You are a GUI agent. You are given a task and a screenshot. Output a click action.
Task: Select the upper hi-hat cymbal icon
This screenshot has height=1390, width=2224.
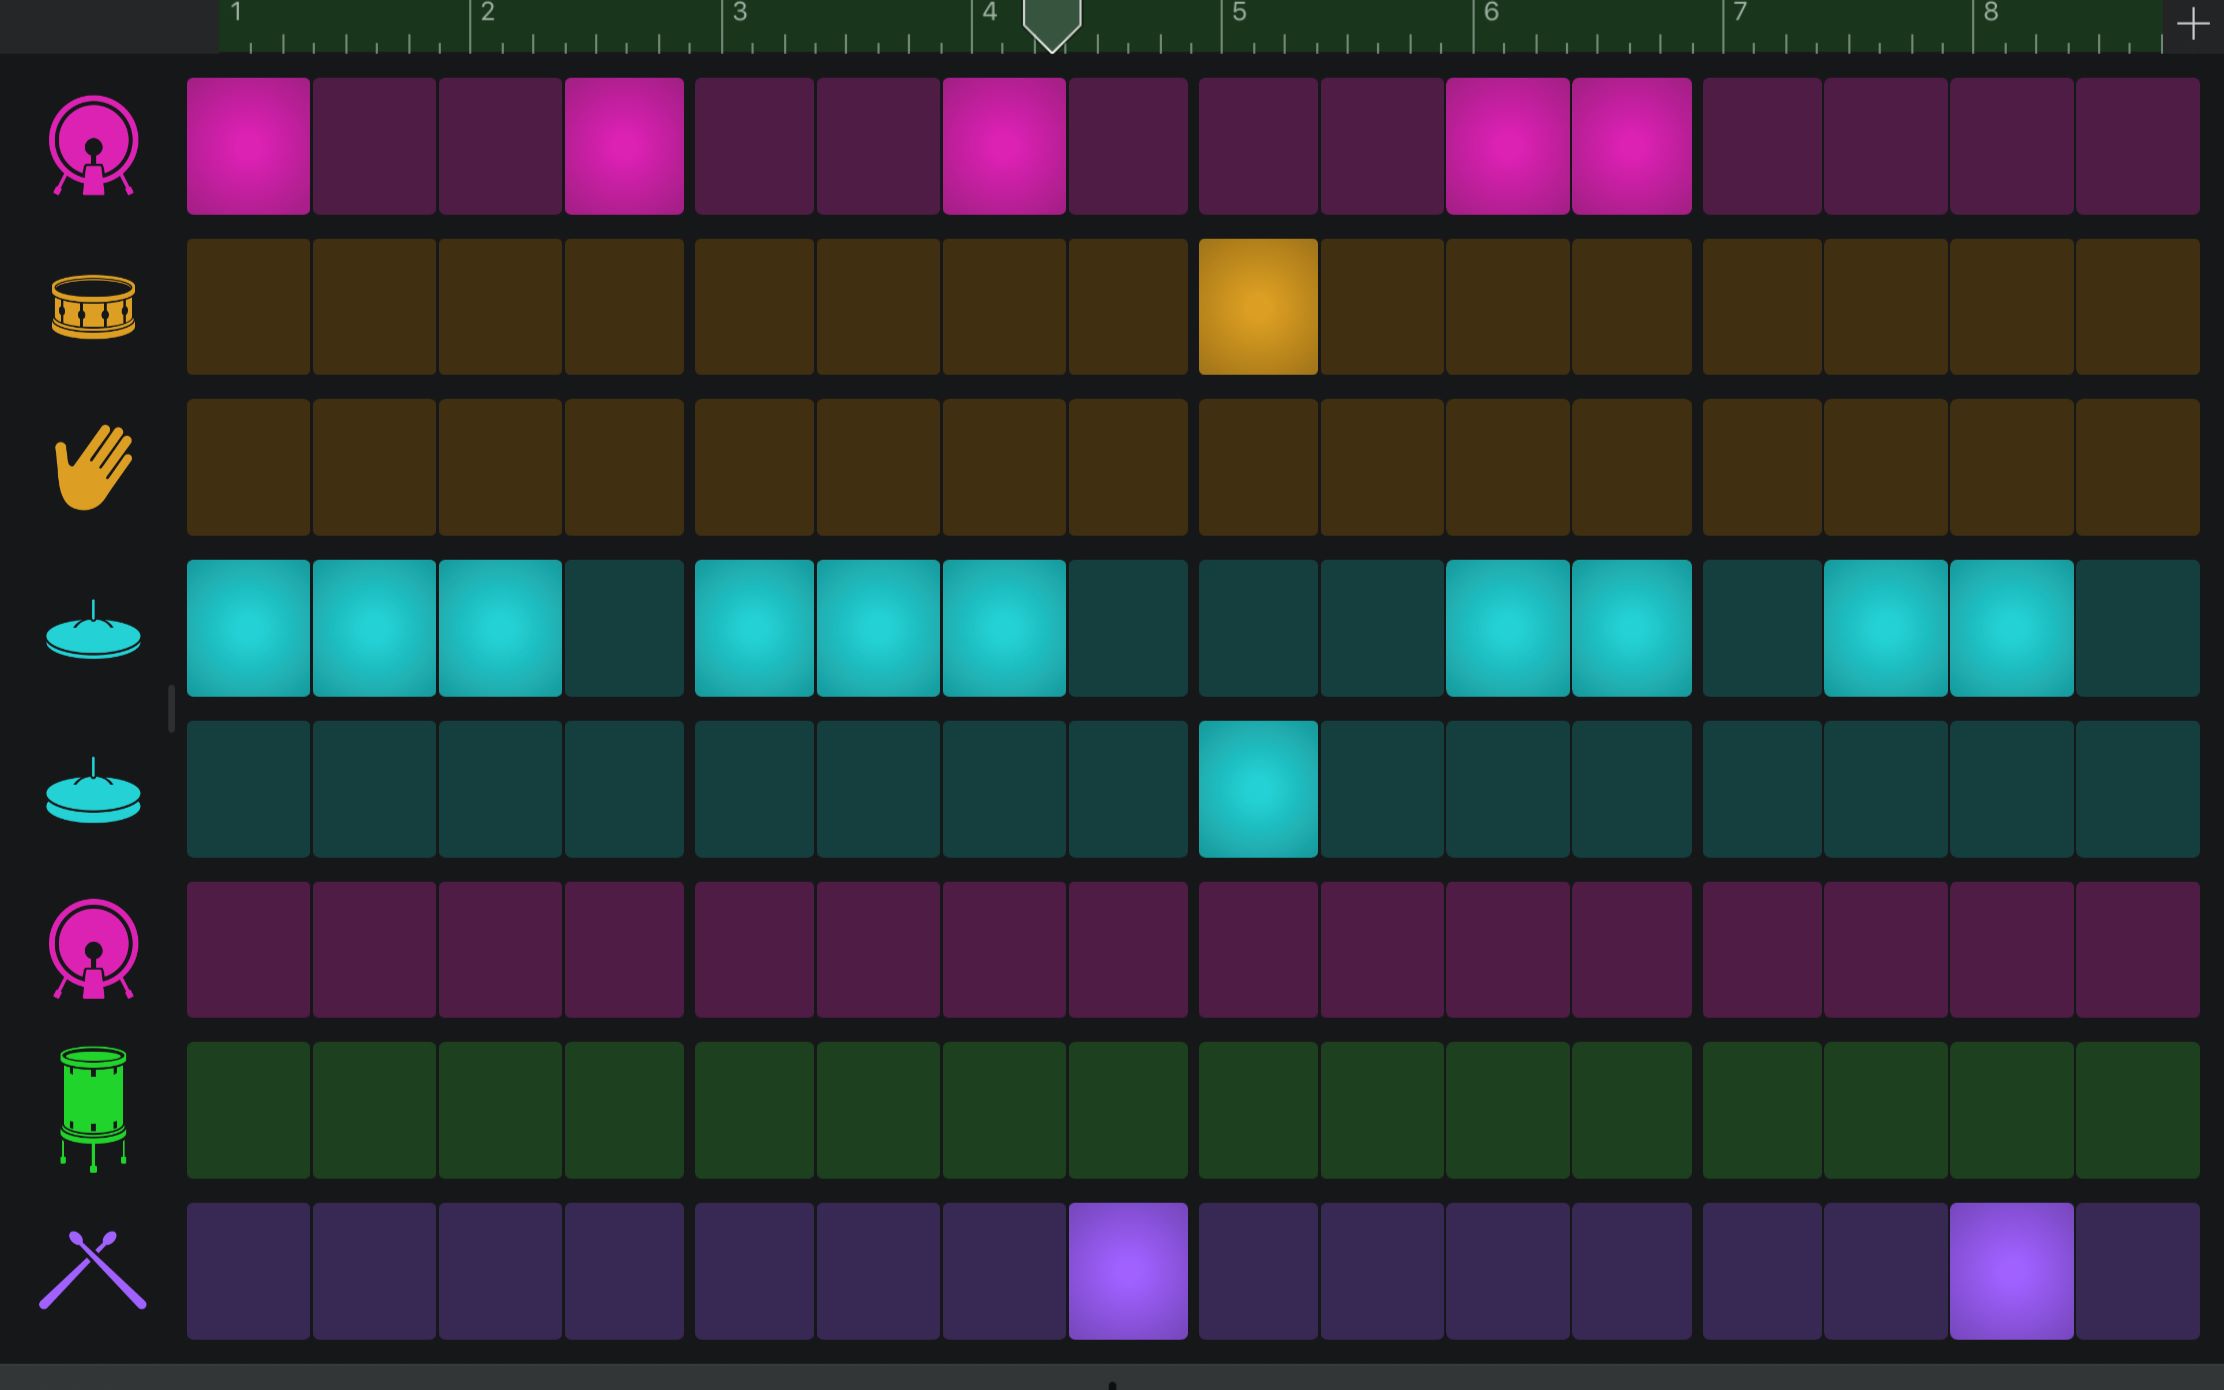coord(93,629)
